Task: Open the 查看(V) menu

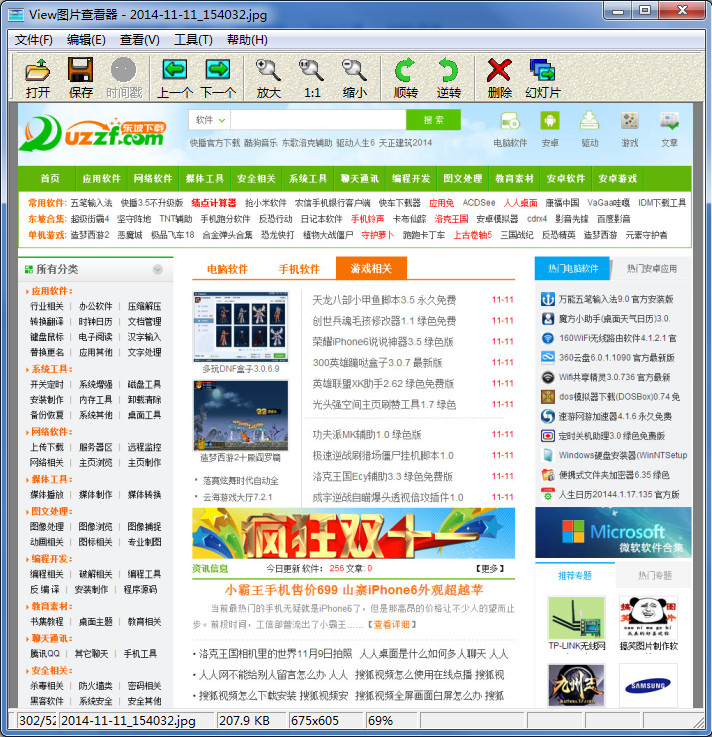Action: pyautogui.click(x=140, y=40)
